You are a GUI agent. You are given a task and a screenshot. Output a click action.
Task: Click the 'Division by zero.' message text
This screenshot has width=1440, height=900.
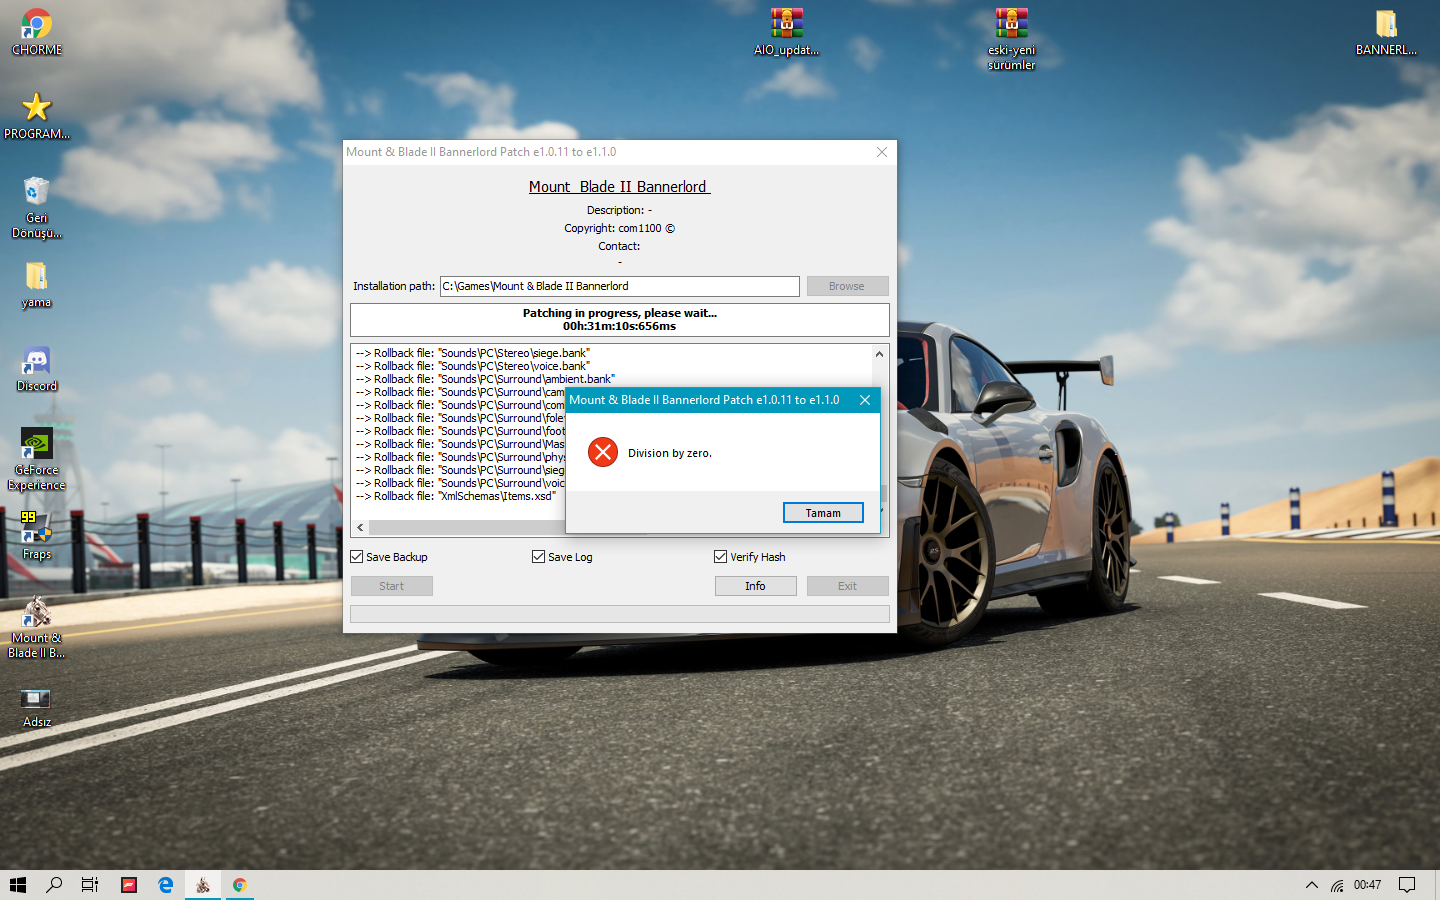pos(670,453)
